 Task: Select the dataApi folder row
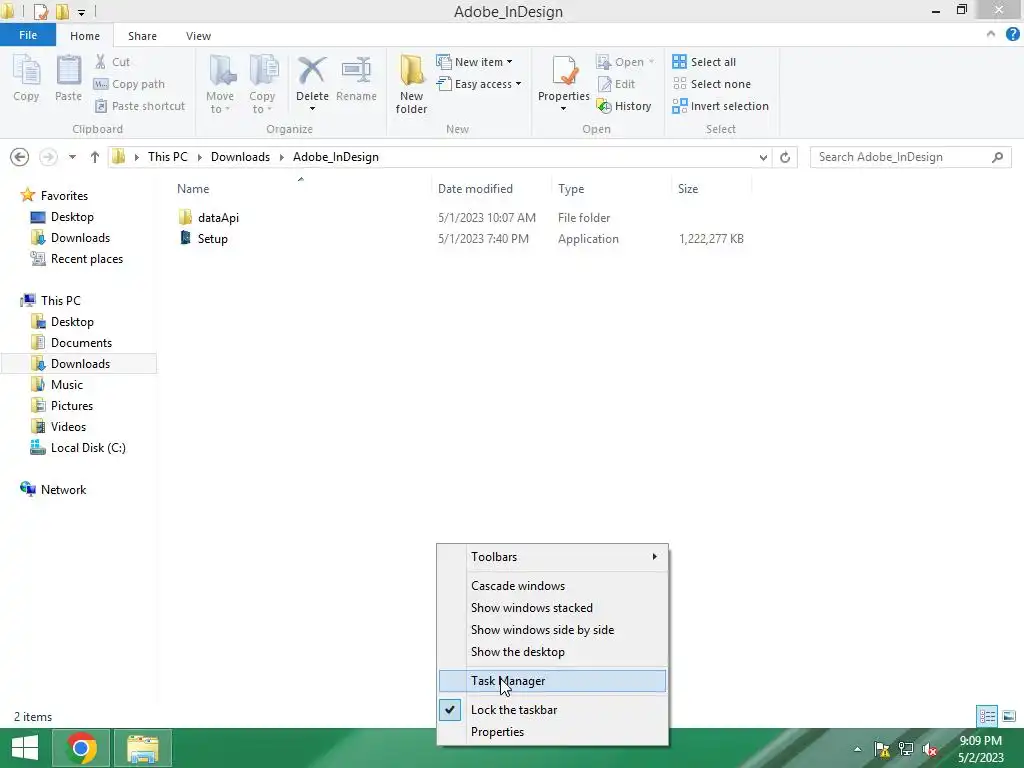point(460,218)
